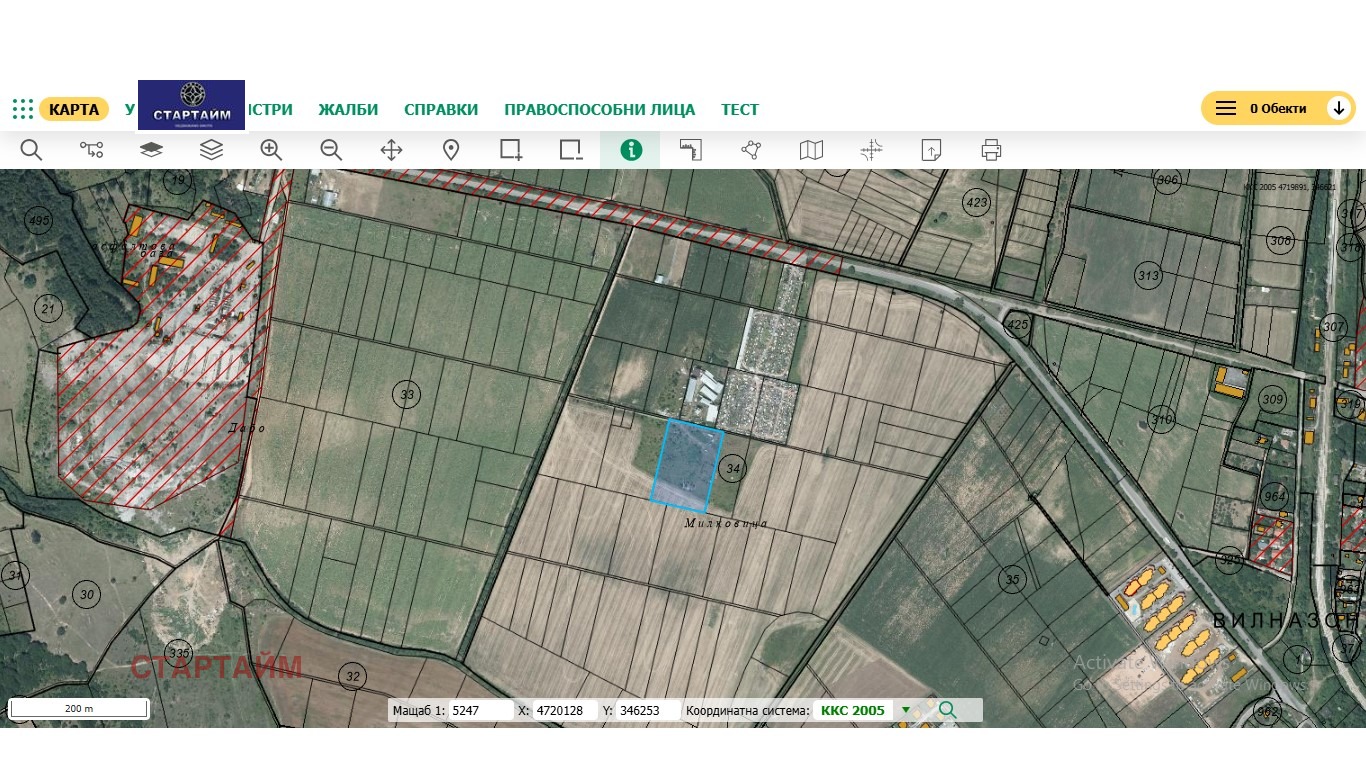Open the ККС 2005 coordinate system dropdown
The image size is (1366, 768).
906,711
